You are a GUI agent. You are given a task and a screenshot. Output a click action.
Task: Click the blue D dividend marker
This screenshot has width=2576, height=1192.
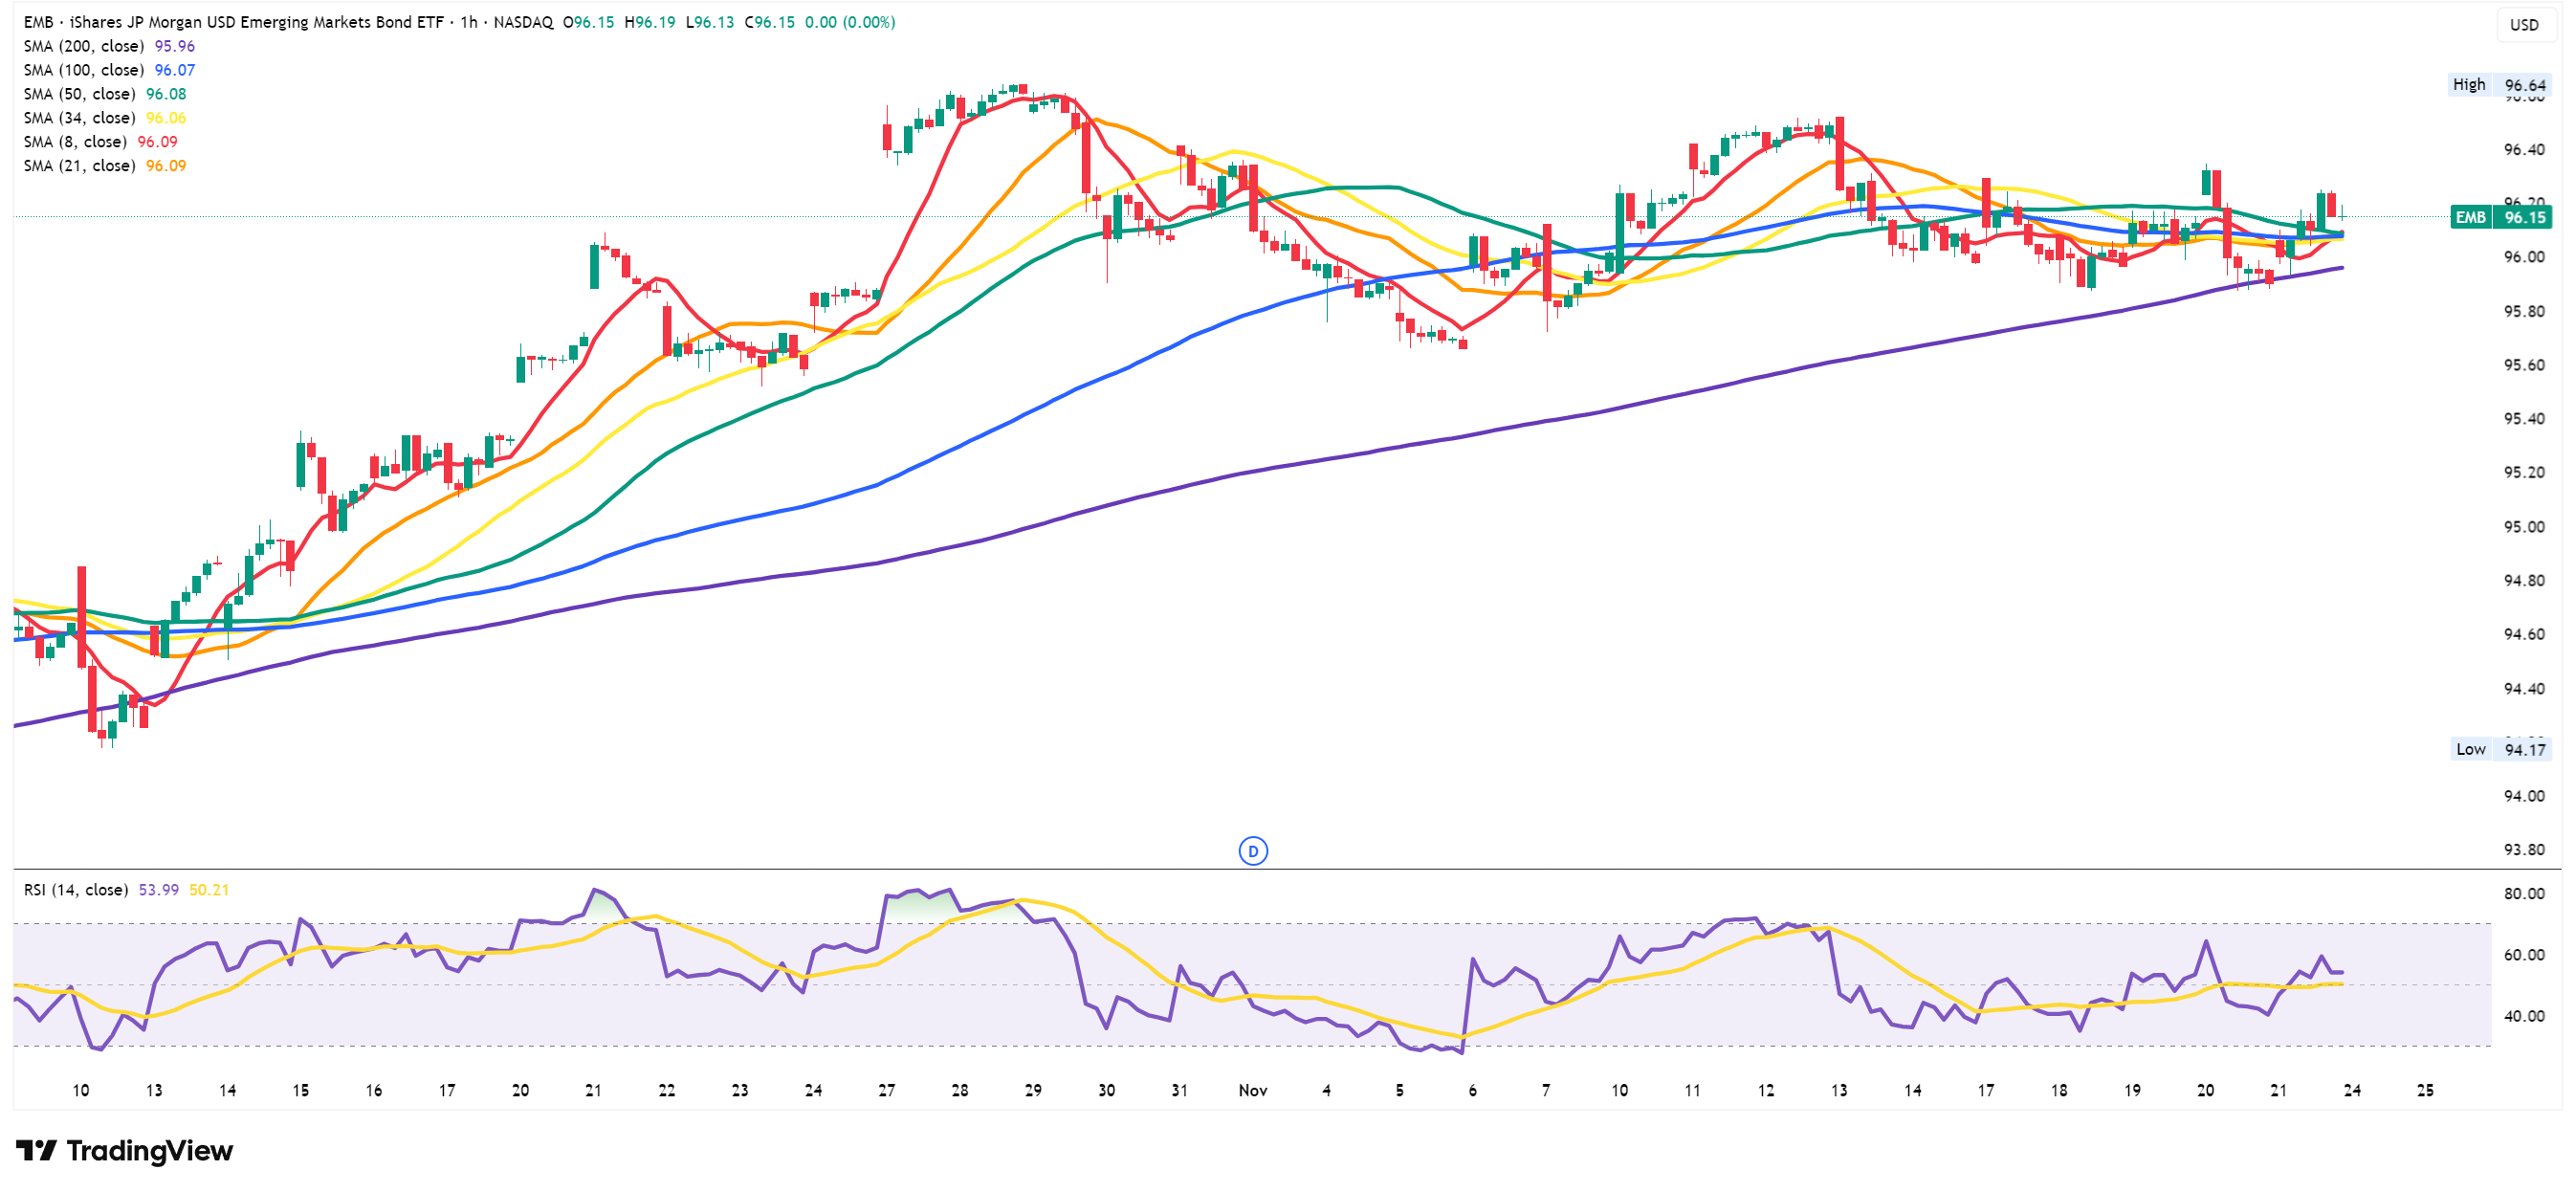pos(1252,851)
